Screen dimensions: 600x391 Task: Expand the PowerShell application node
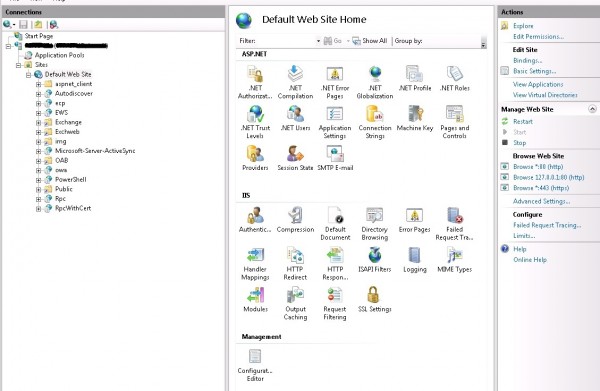pyautogui.click(x=38, y=180)
